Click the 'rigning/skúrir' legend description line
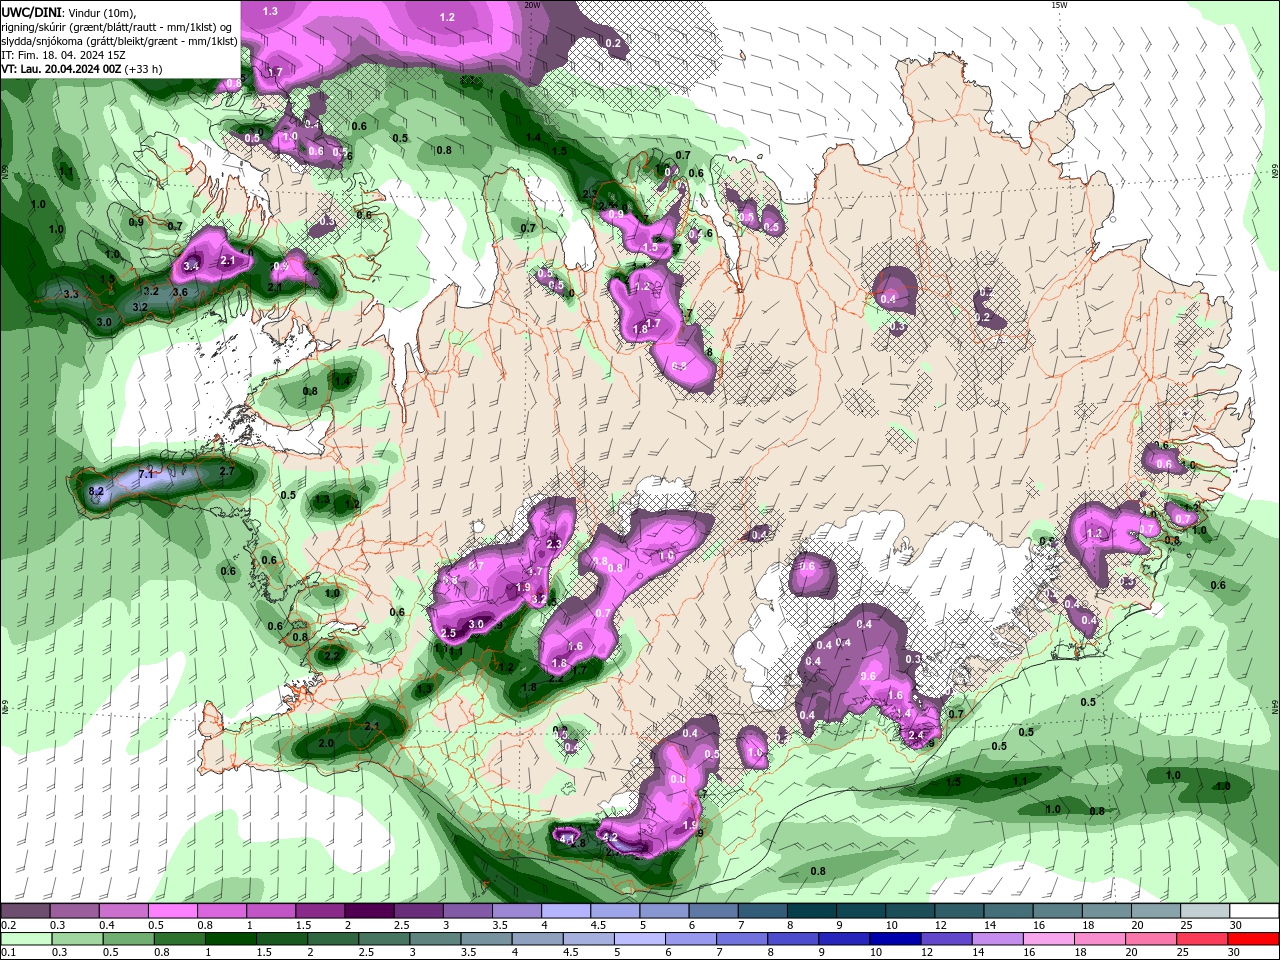 pos(115,27)
